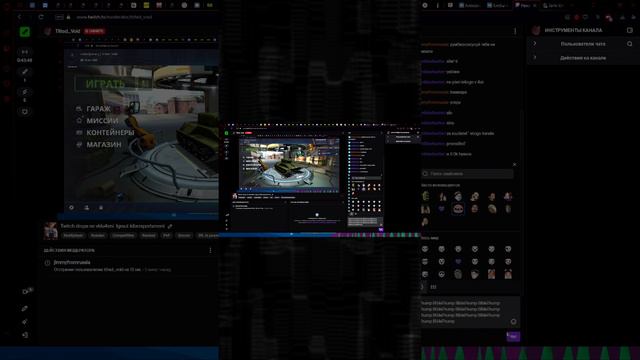This screenshot has height=360, width=640.
Task: Click the first tag under the stream title
Action: tap(73, 236)
